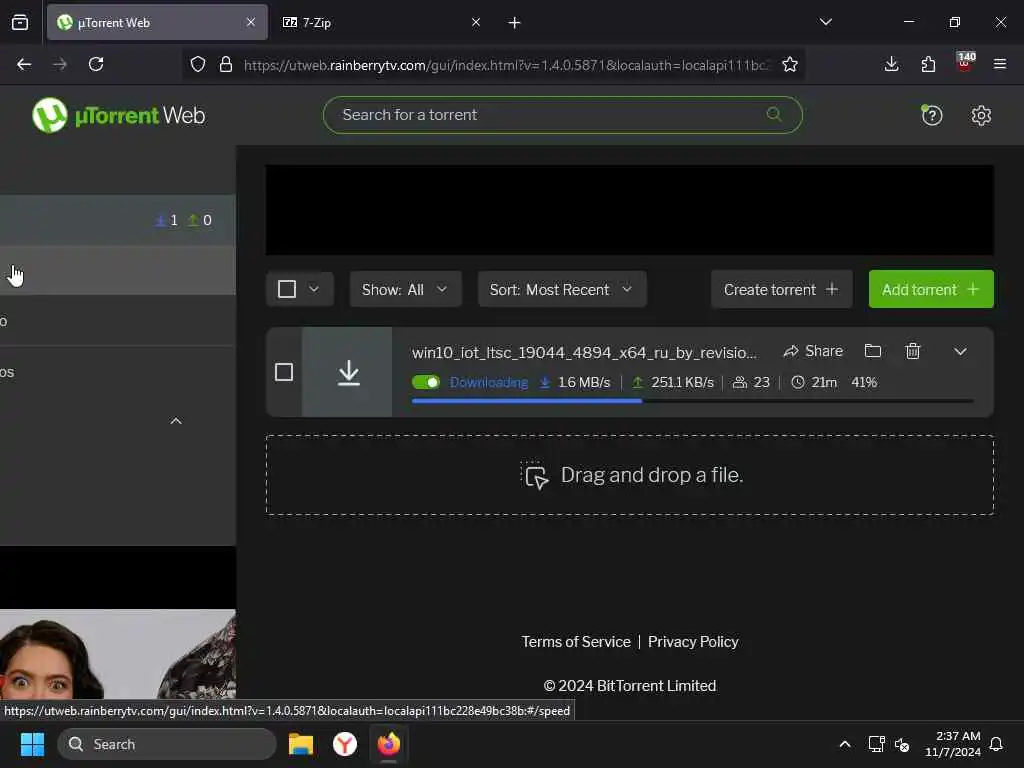Click the torrent download progress bar

pos(693,401)
